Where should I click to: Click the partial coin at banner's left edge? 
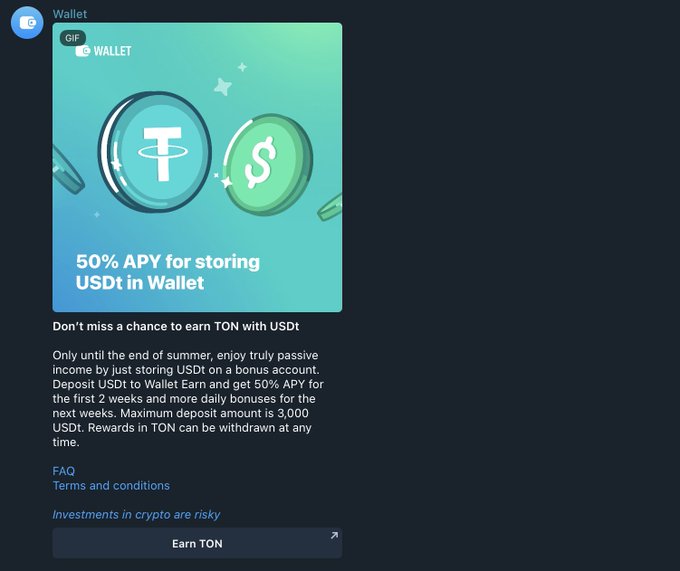click(x=67, y=170)
